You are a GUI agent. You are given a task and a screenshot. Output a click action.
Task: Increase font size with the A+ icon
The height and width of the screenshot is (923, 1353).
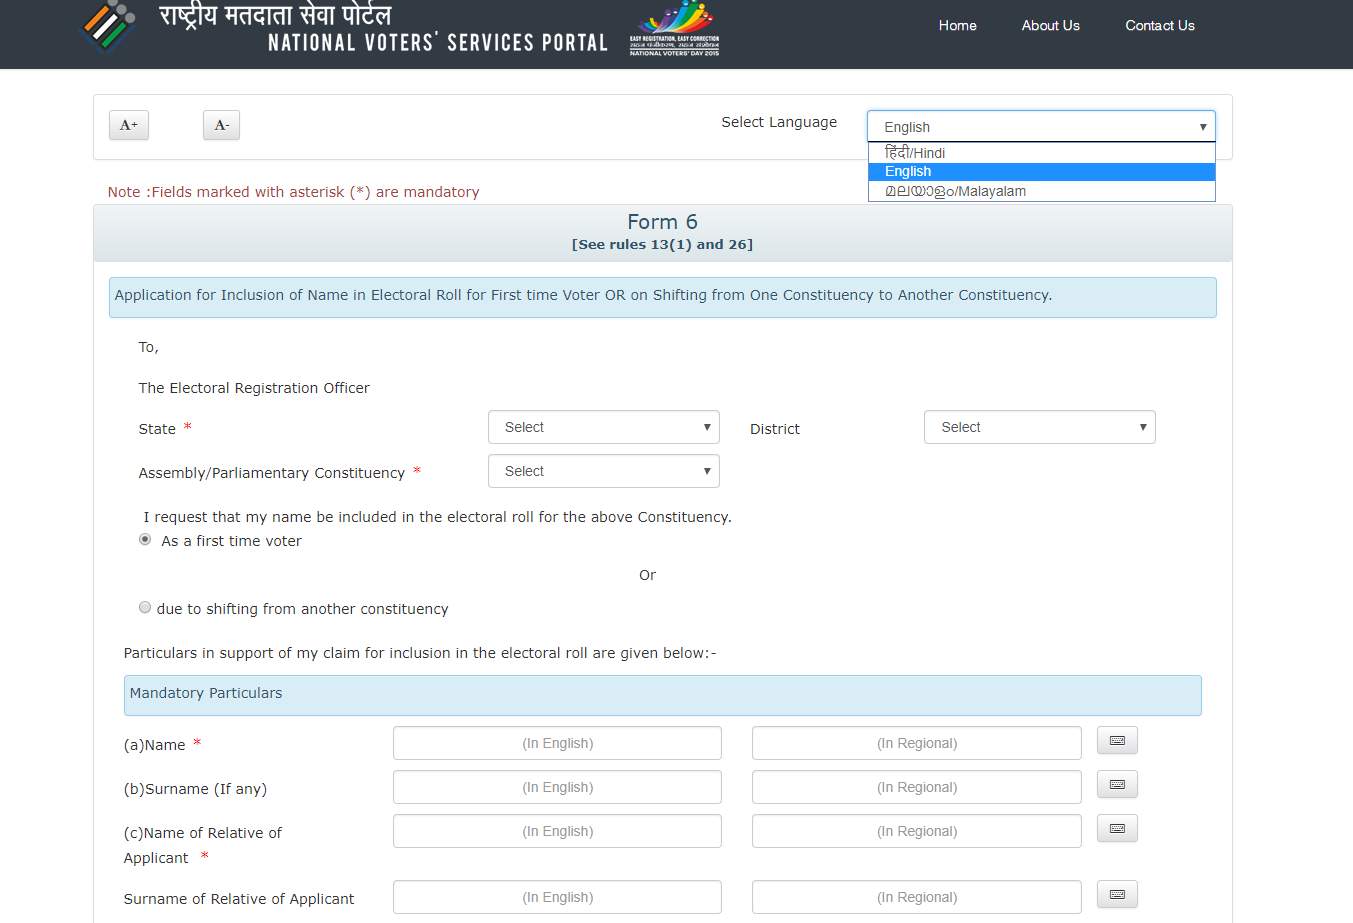coord(128,124)
